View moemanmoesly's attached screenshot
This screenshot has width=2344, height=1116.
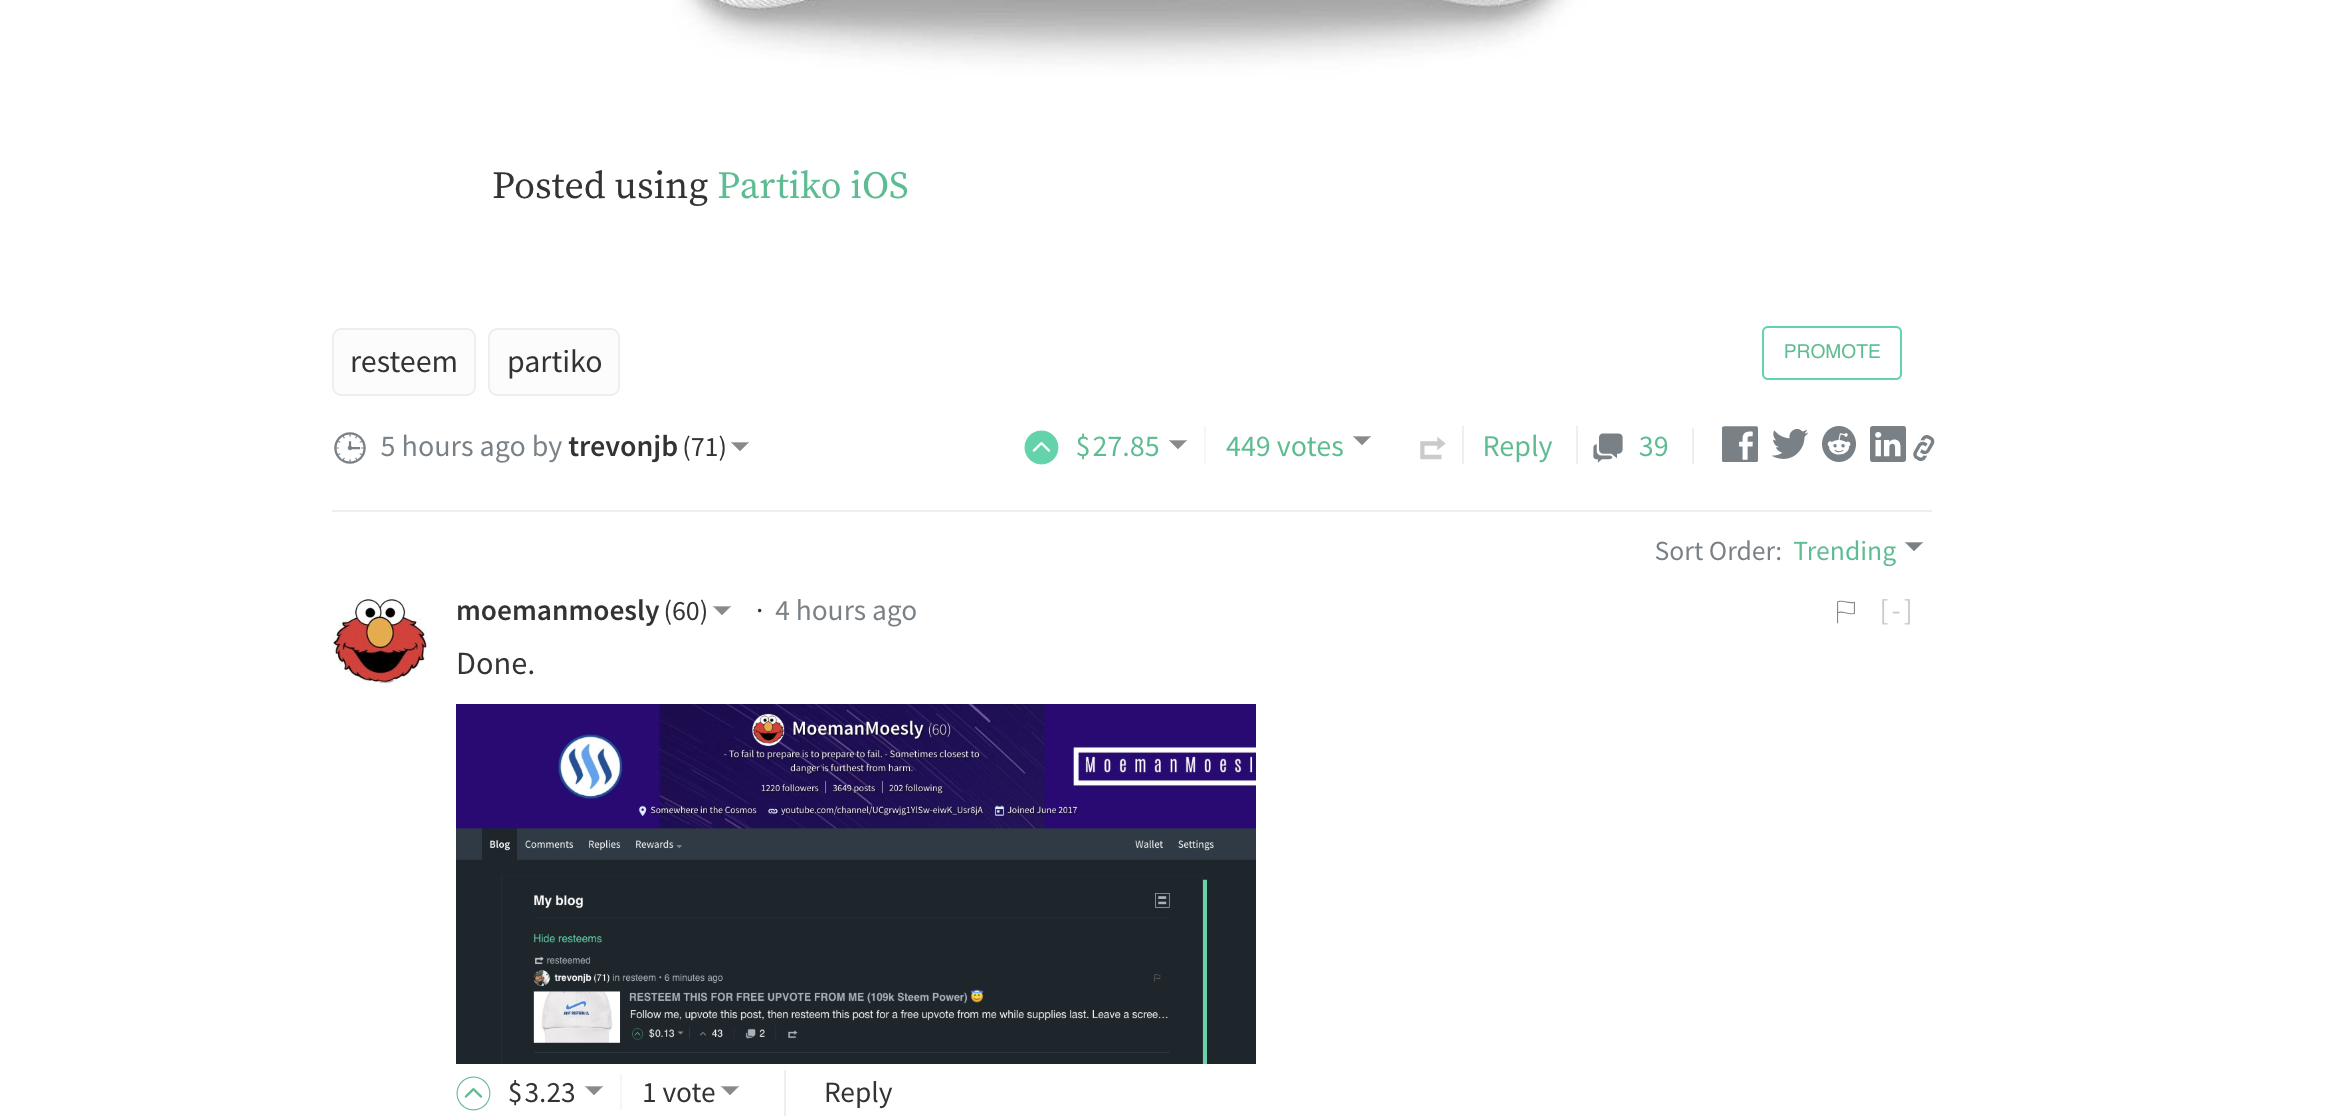pos(855,884)
